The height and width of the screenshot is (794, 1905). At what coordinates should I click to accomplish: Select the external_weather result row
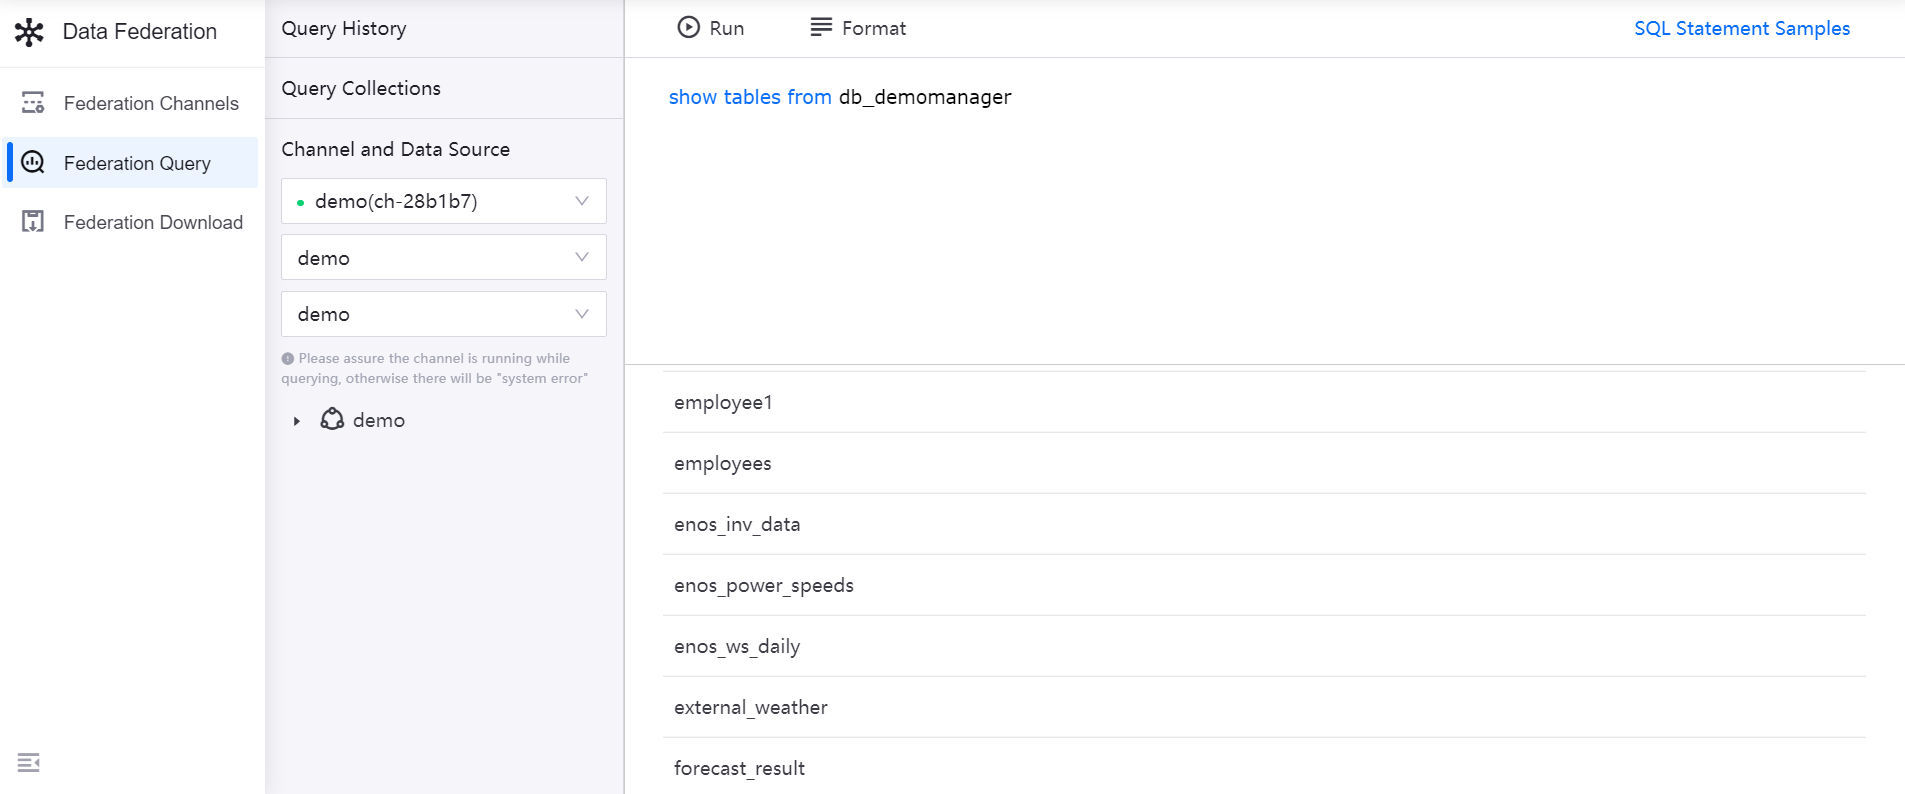[x=751, y=707]
